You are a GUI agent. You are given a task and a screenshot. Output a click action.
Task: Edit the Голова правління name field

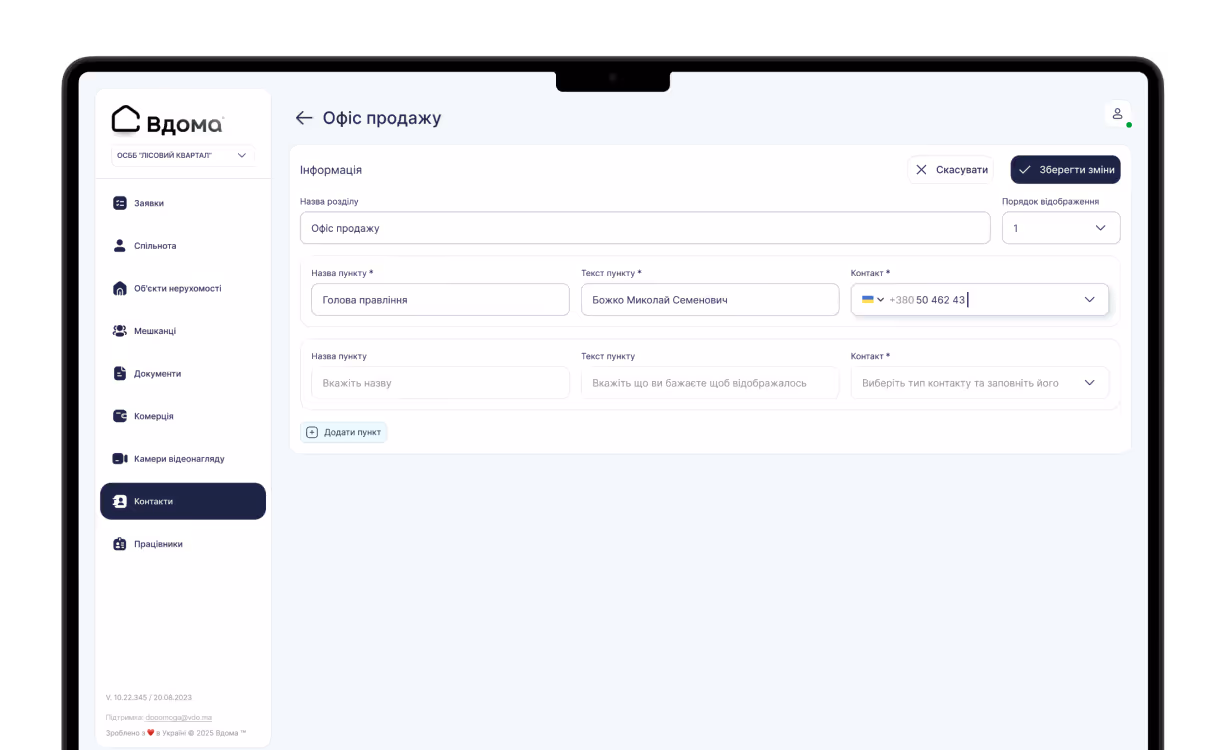440,299
